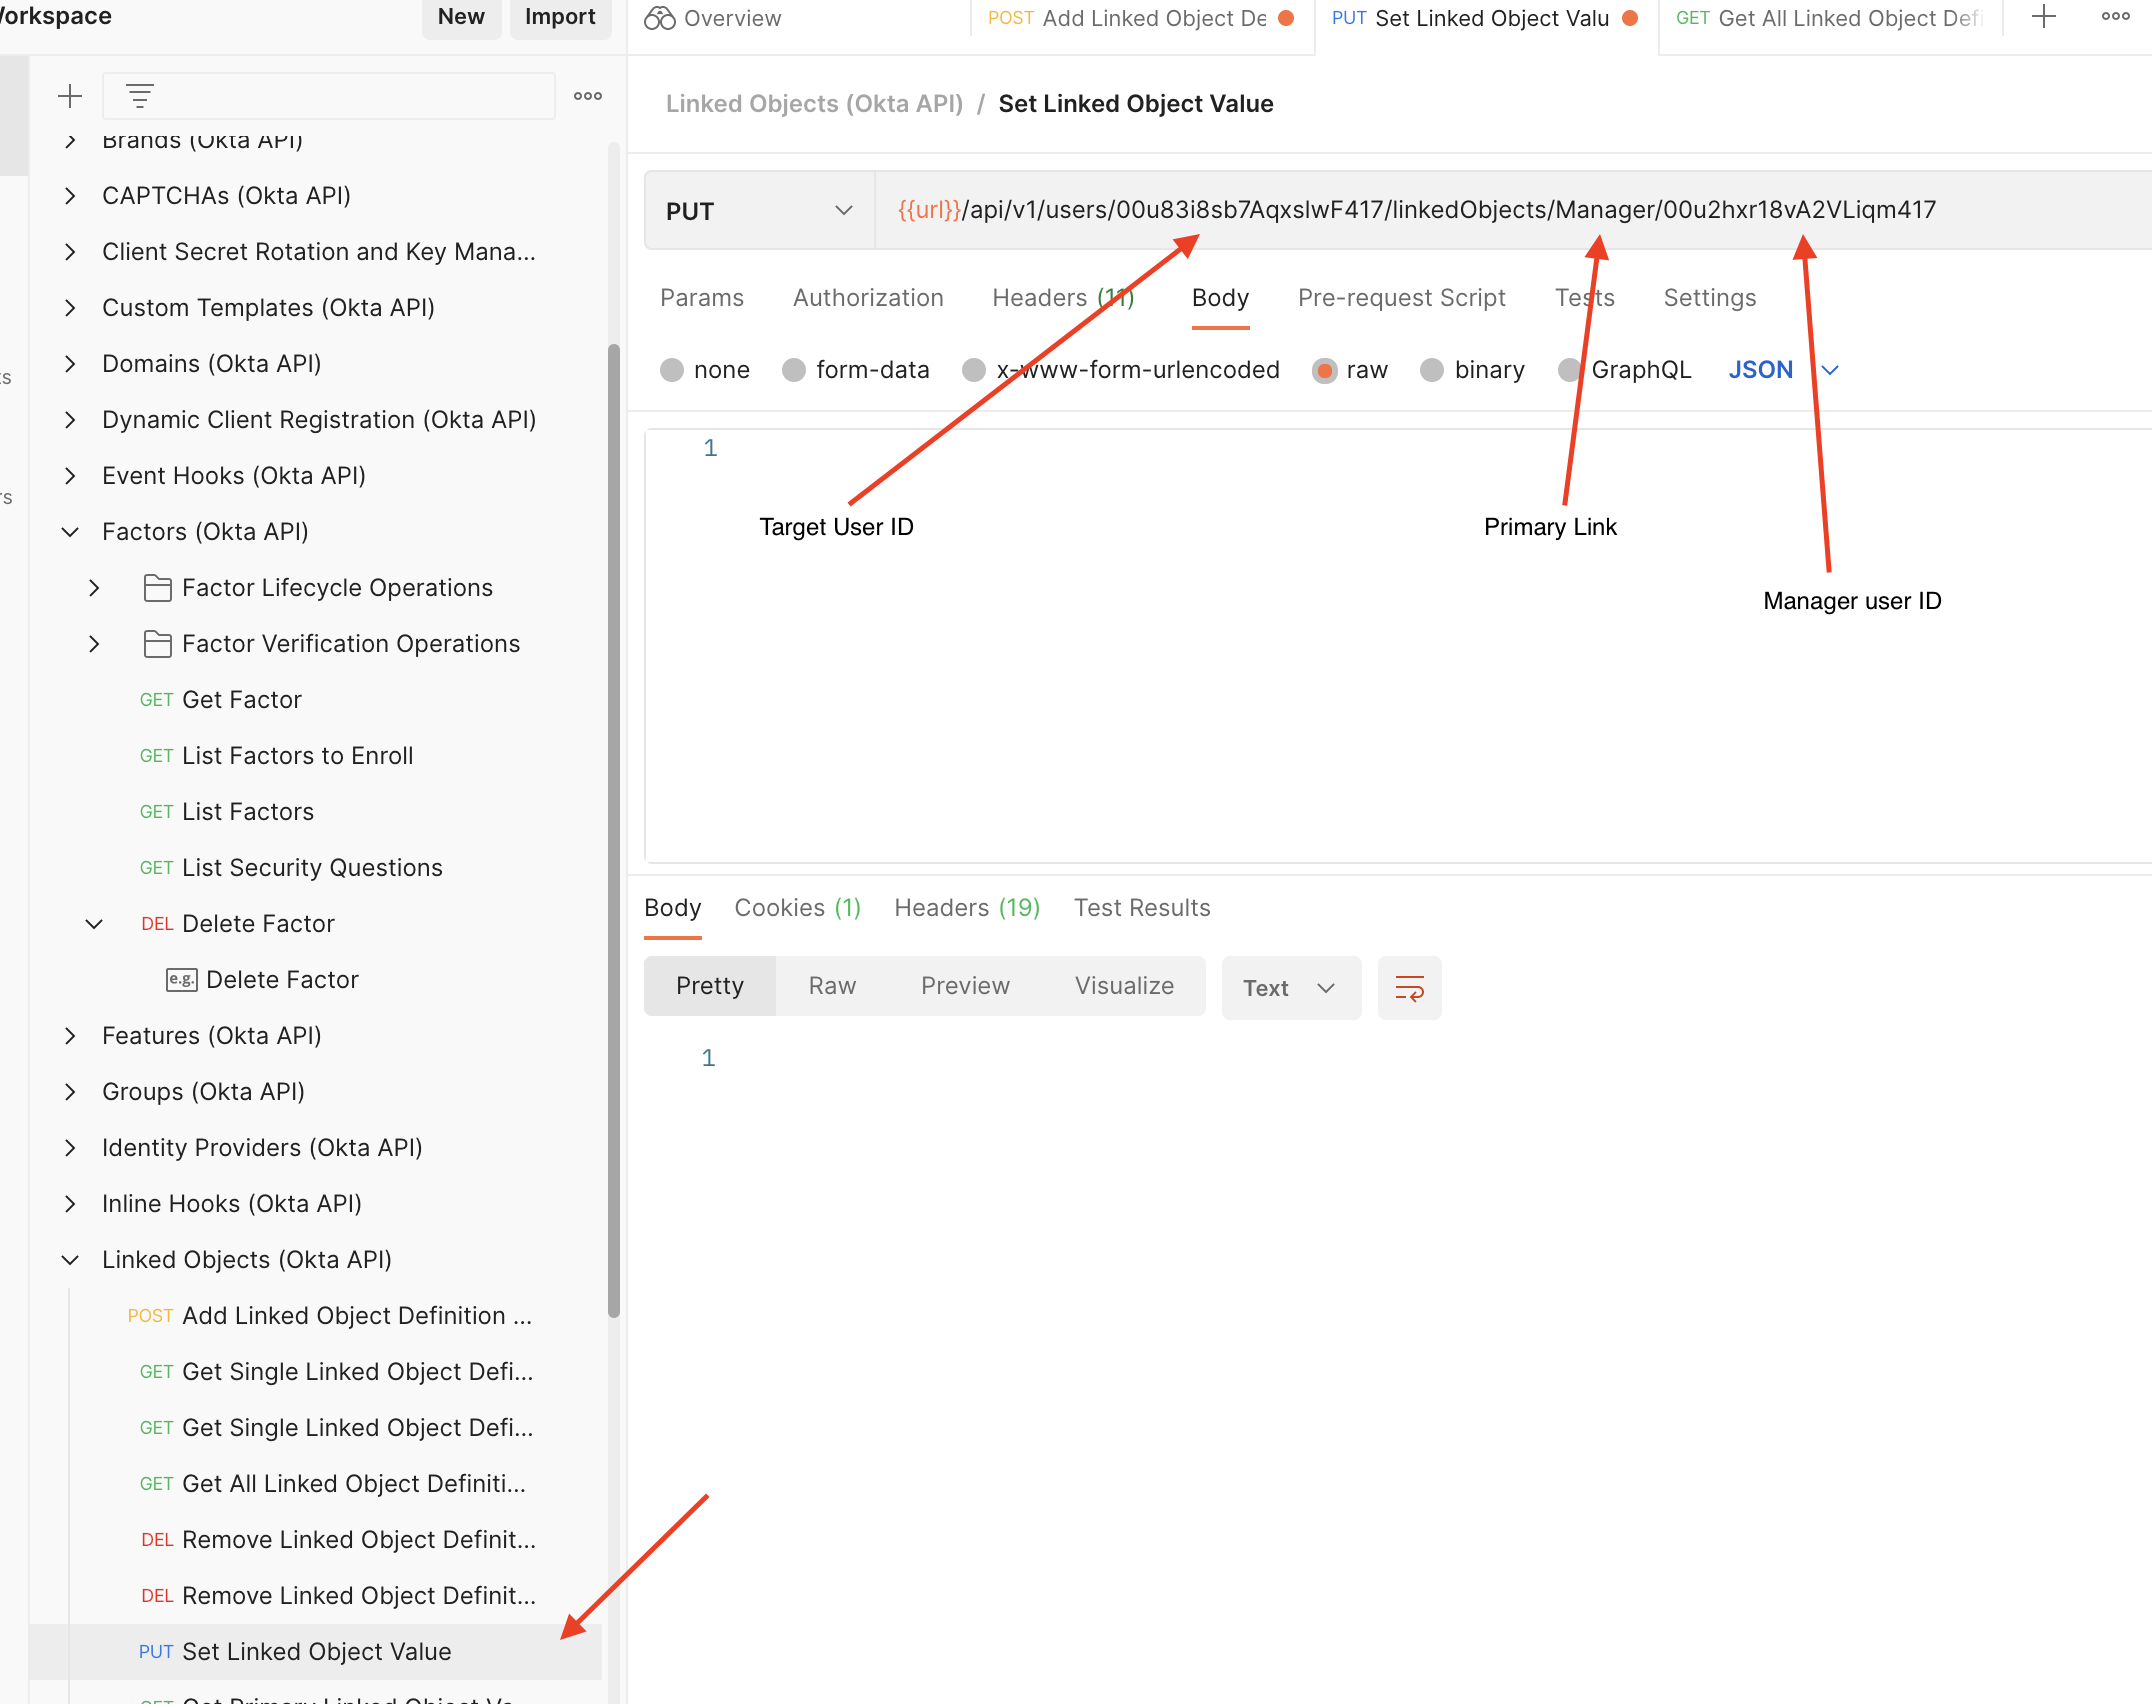Select the none body type
Viewport: 2152px width, 1704px height.
point(672,370)
